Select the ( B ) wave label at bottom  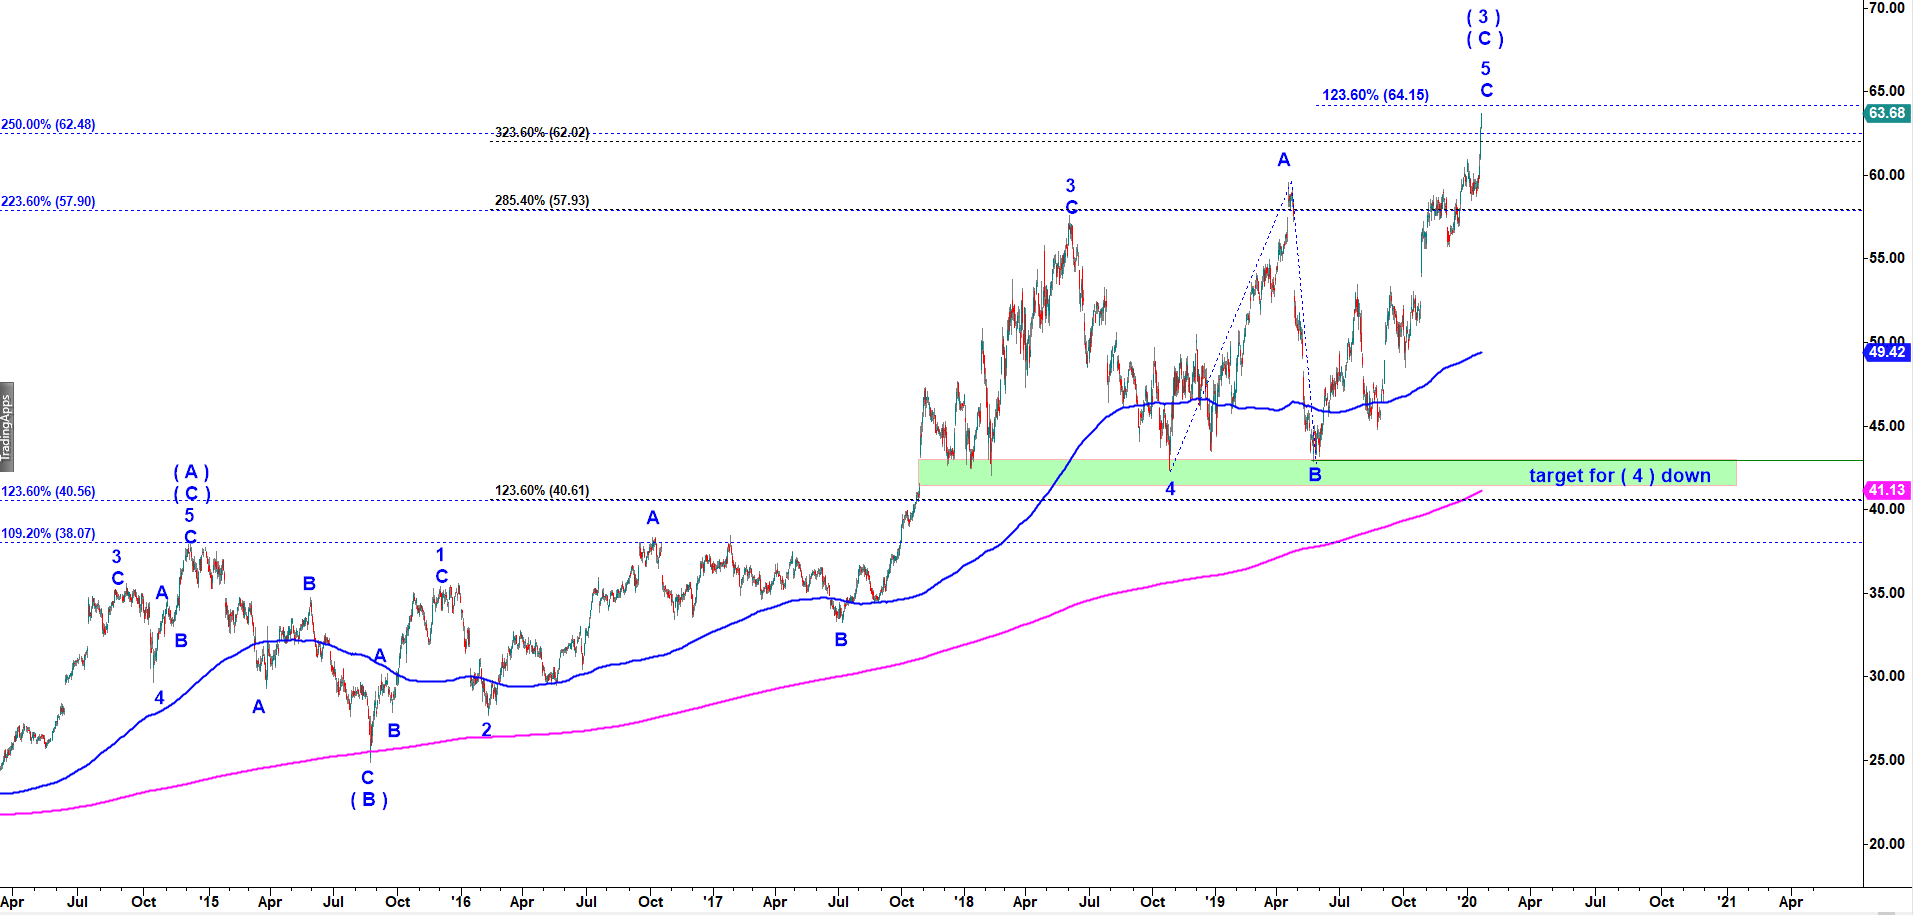pos(369,800)
